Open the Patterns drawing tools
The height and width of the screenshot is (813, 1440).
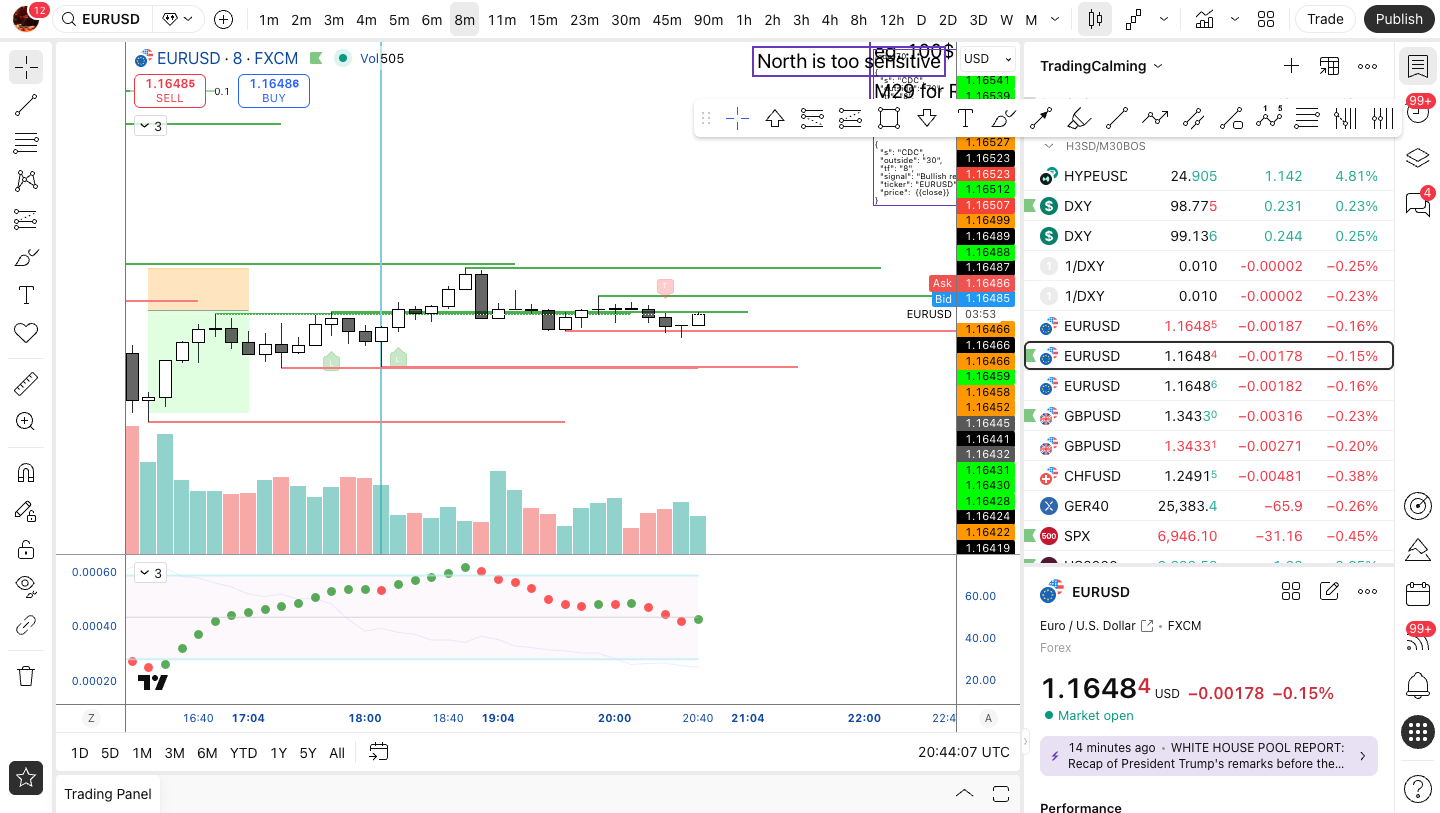click(26, 181)
